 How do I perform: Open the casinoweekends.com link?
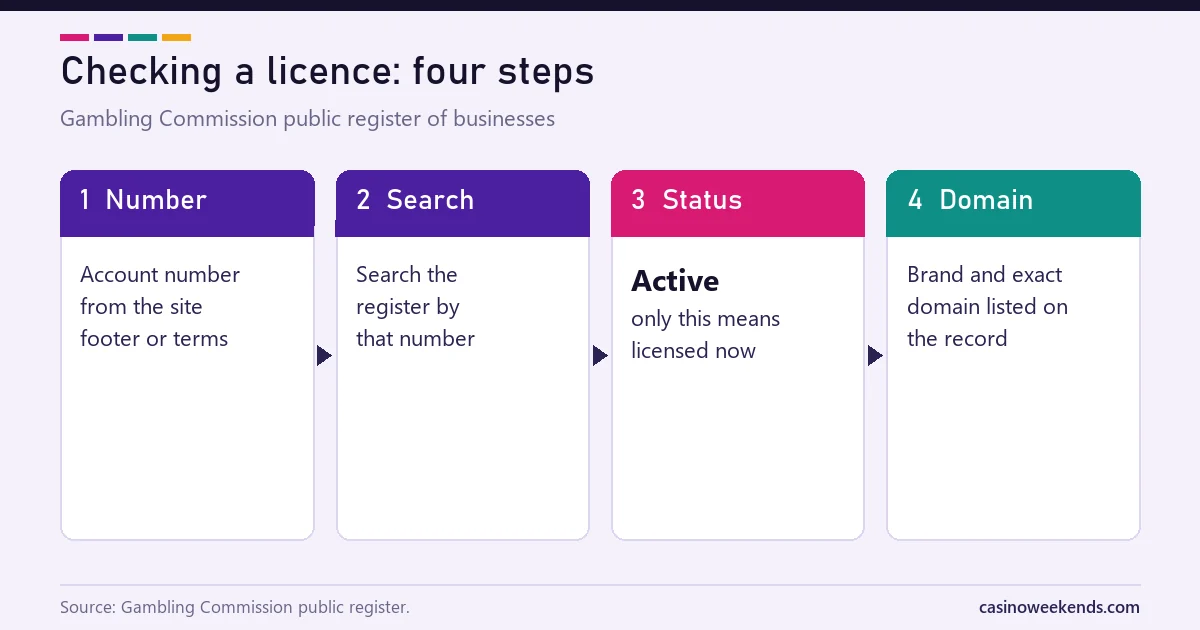click(x=1059, y=607)
